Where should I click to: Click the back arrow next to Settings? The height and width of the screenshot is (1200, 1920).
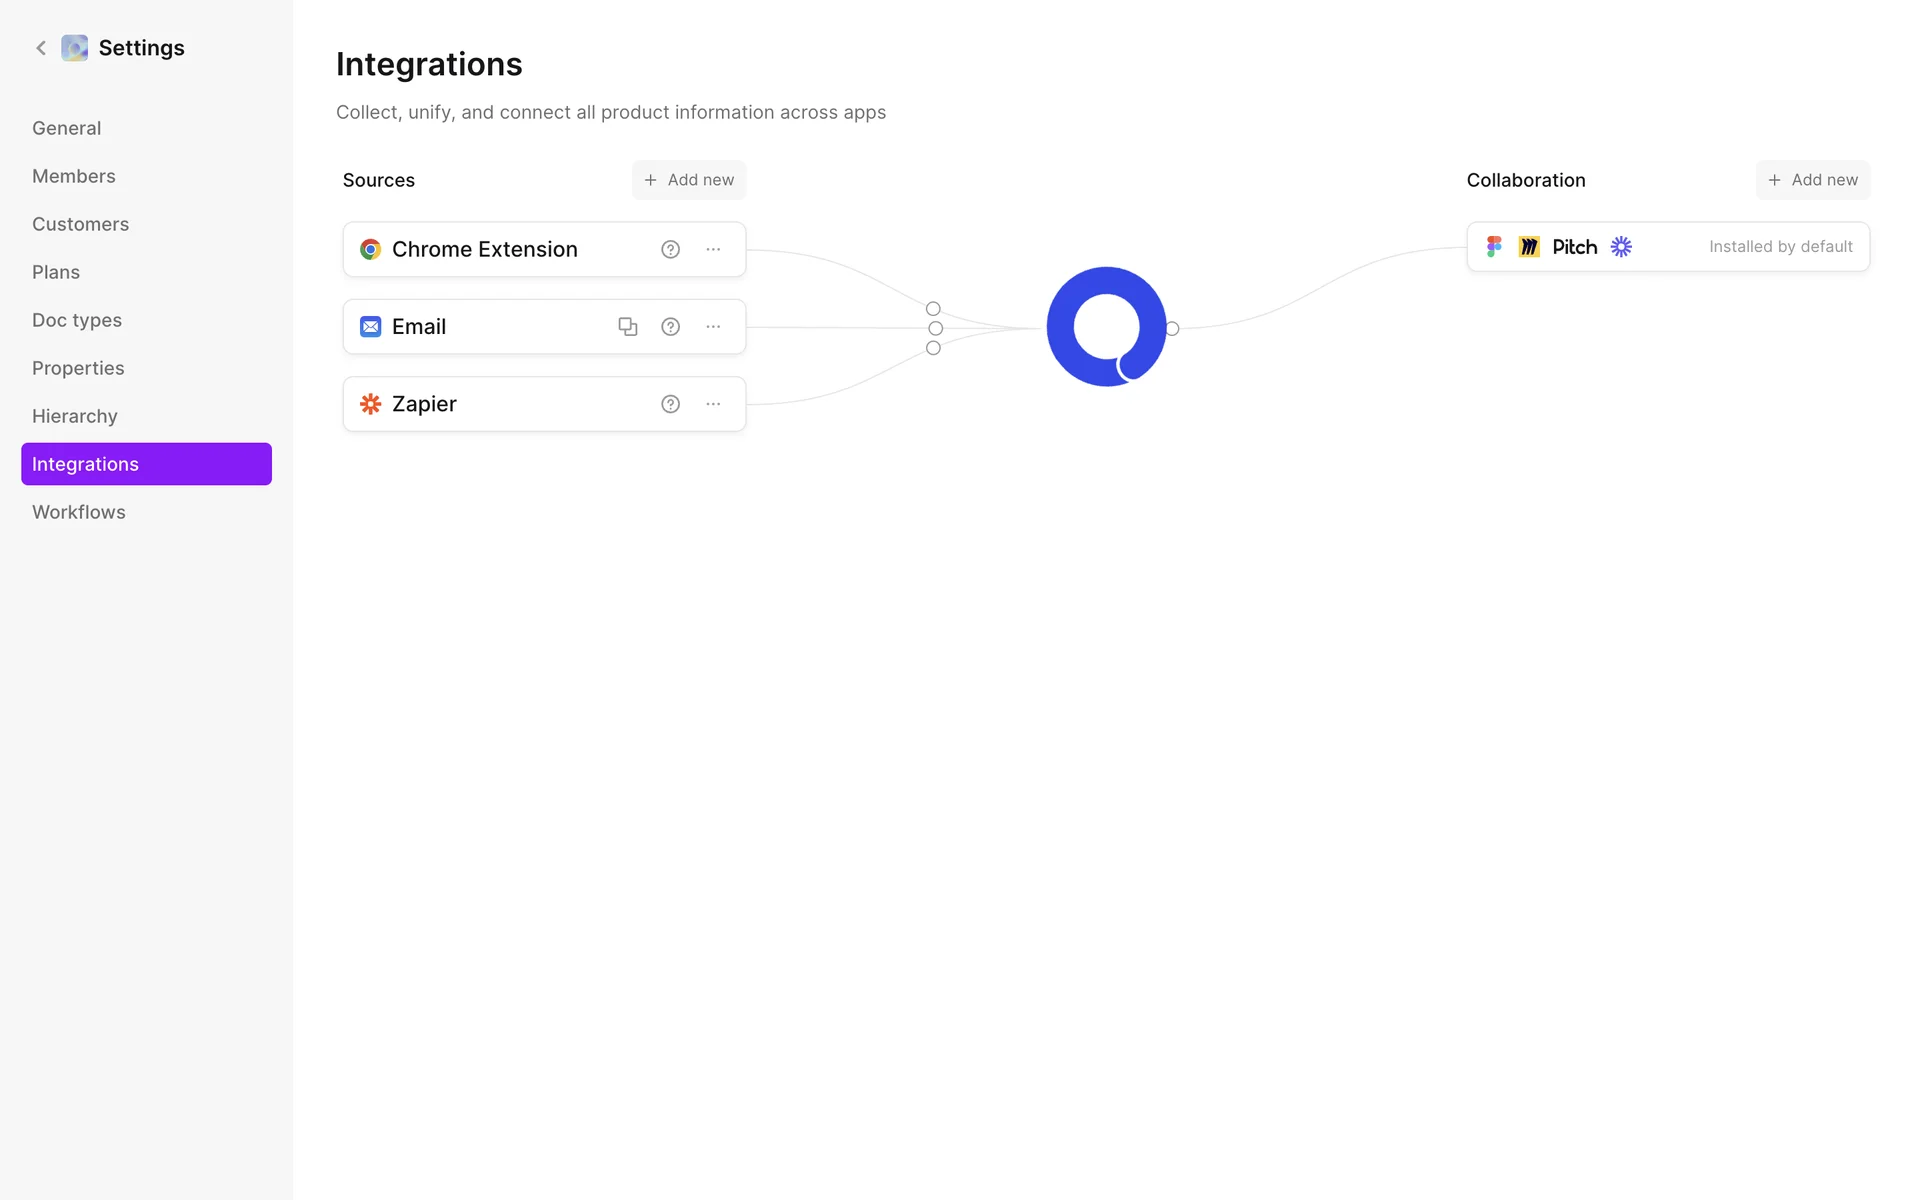pos(41,48)
